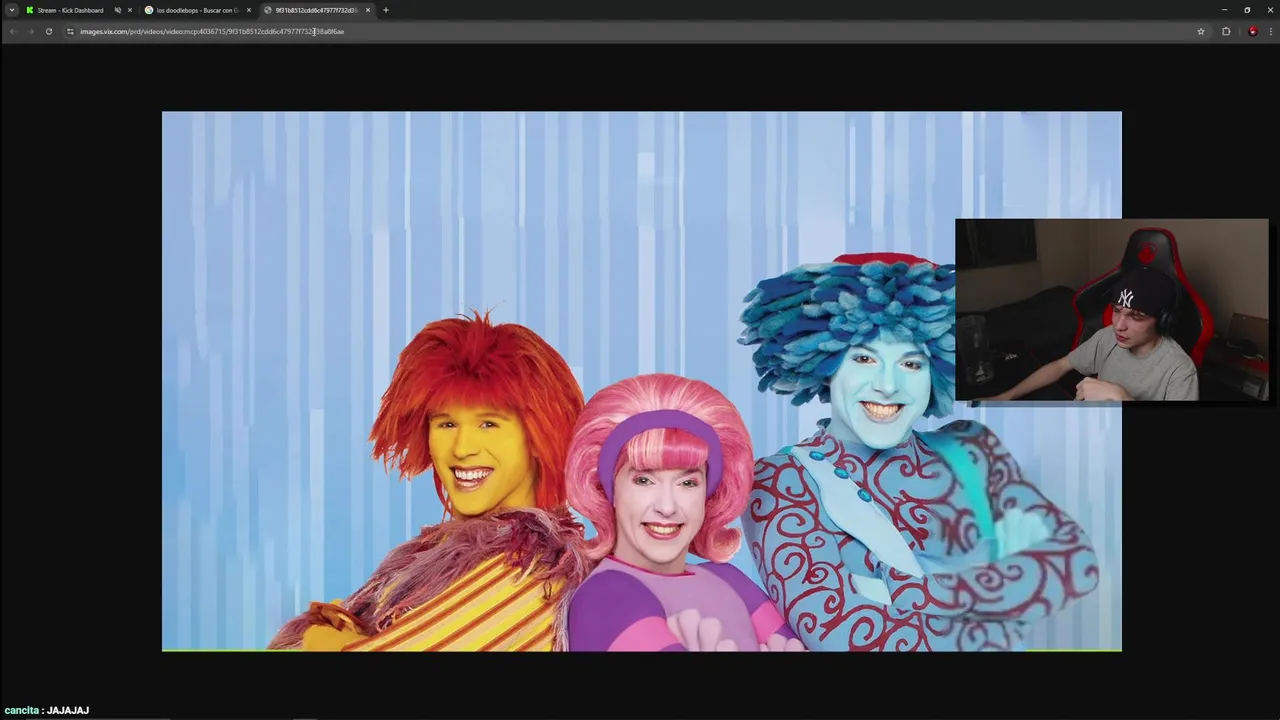Select the active 9f31b8512 image tab

[x=317, y=10]
